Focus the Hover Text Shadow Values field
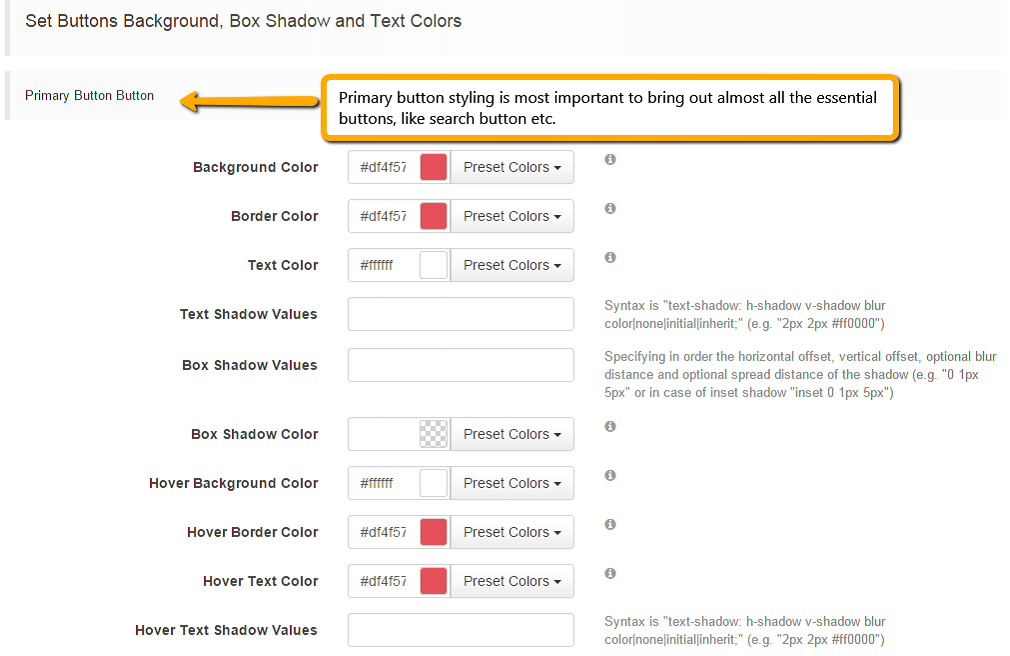The height and width of the screenshot is (656, 1010). click(461, 630)
